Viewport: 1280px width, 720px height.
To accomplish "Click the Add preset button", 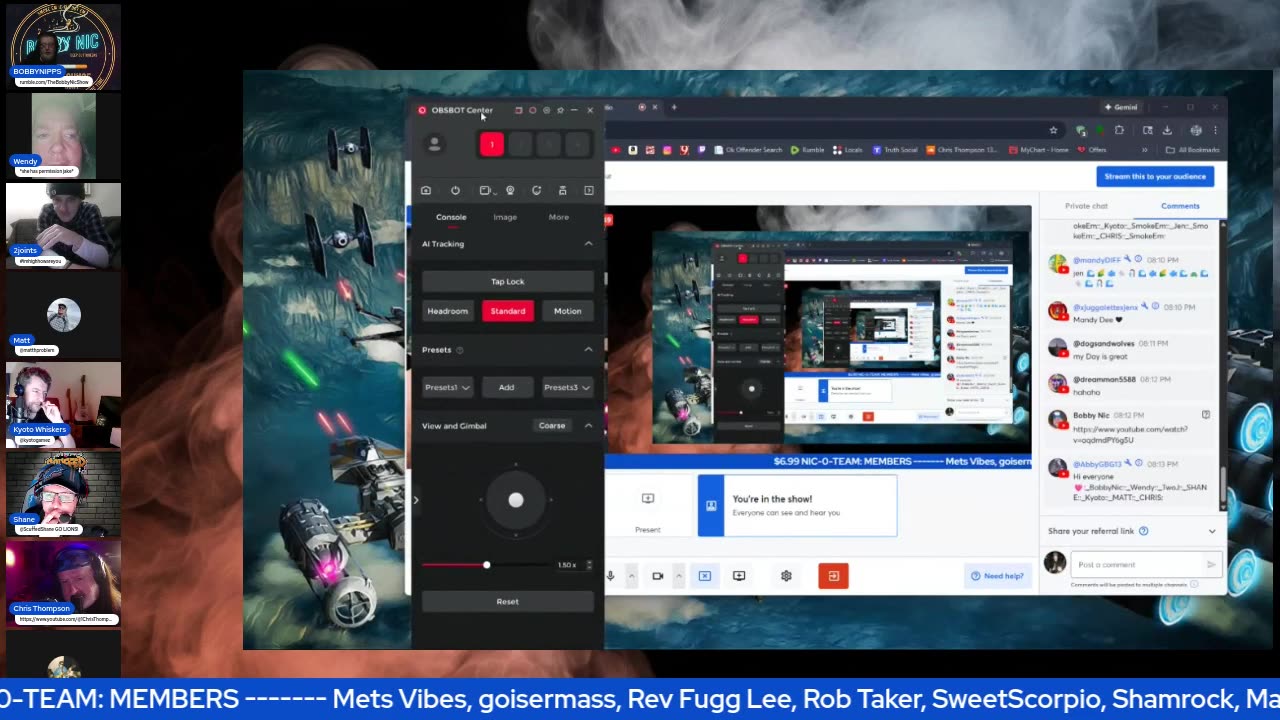I will (506, 387).
